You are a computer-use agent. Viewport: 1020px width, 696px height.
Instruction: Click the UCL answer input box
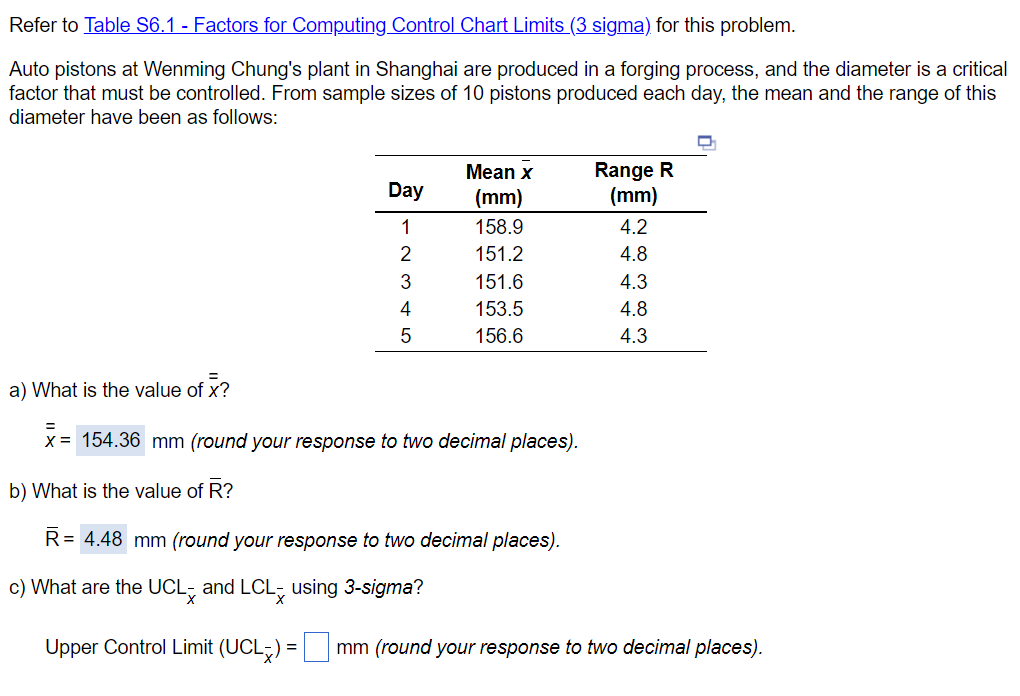pos(316,647)
